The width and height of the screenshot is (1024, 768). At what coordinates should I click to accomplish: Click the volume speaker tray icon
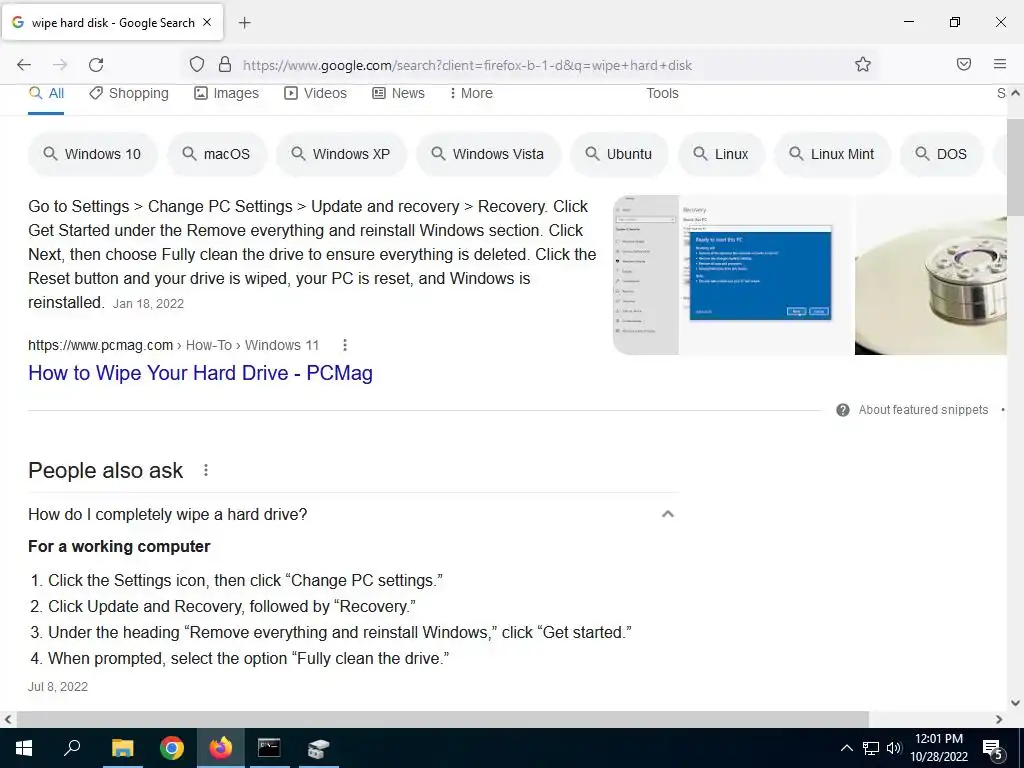pos(894,748)
